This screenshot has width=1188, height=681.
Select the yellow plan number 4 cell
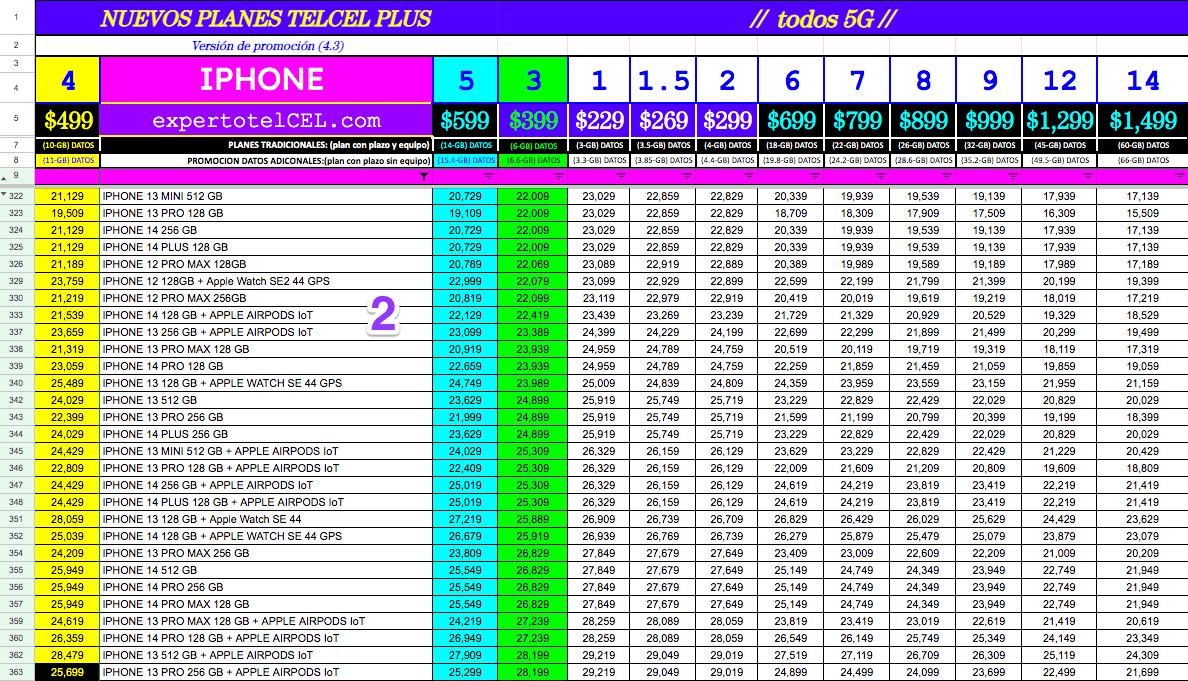point(67,80)
